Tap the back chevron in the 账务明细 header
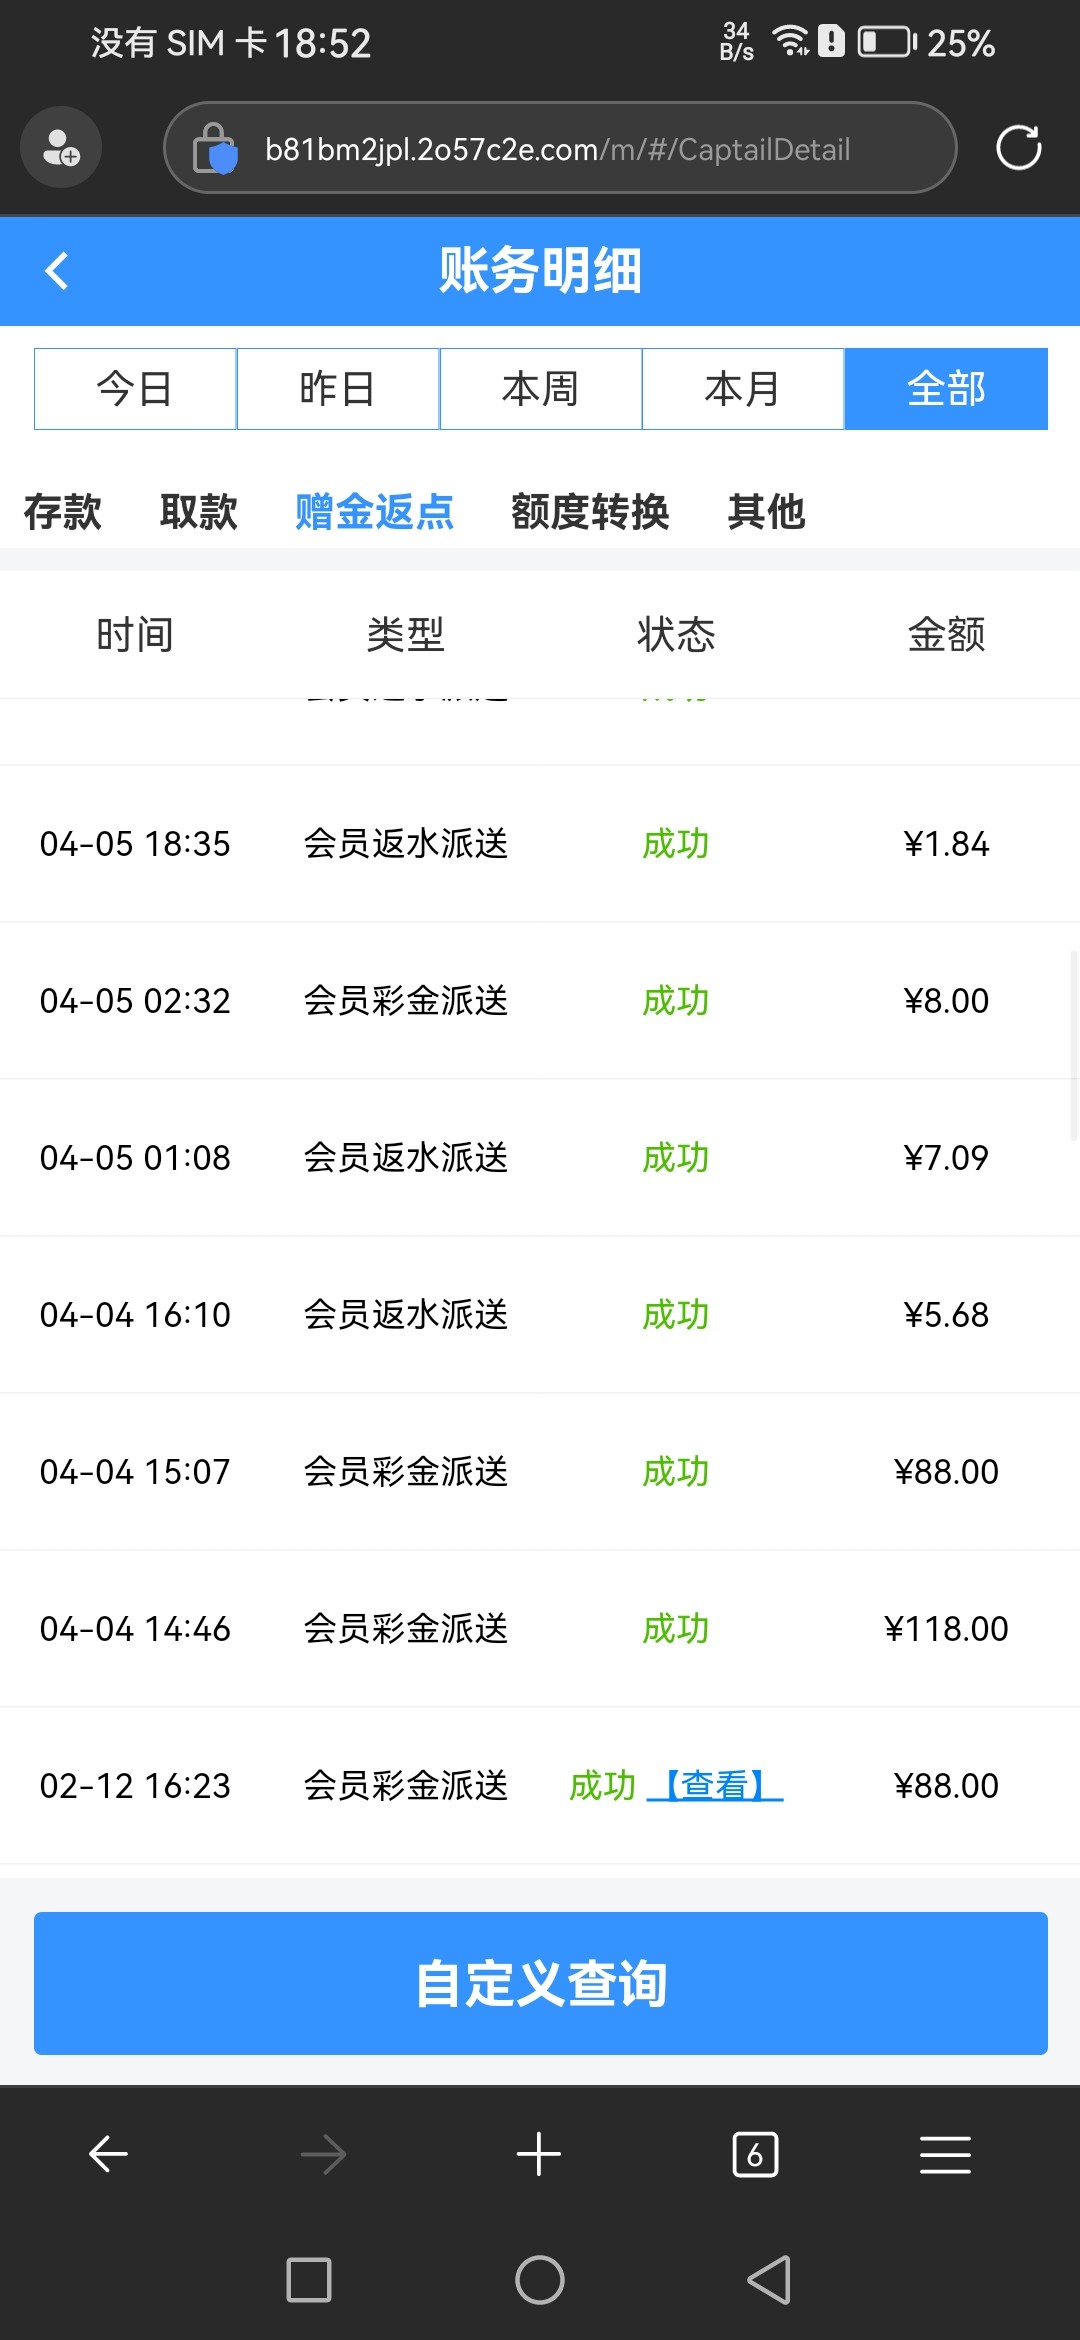The height and width of the screenshot is (2340, 1080). (57, 271)
